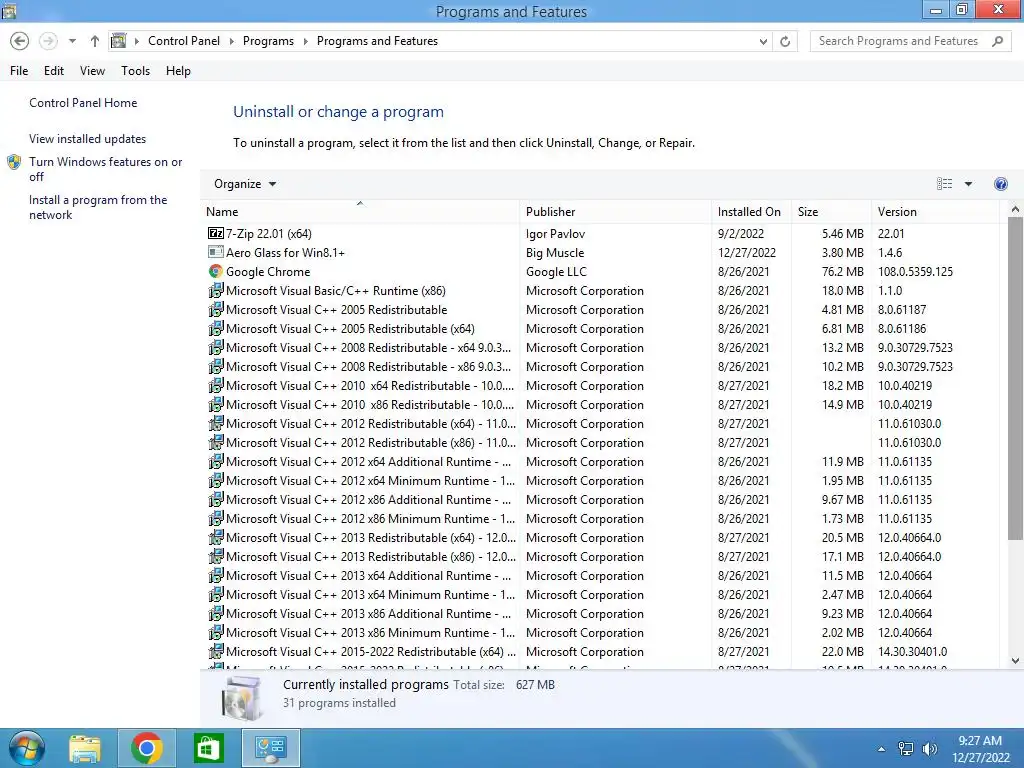
Task: Click the change view icon
Action: click(x=944, y=184)
